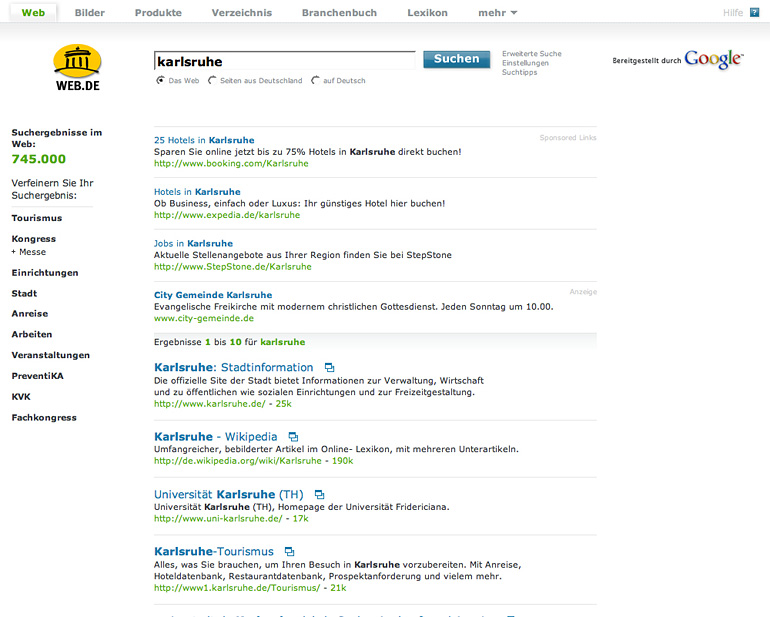Image resolution: width=770 pixels, height=617 pixels.
Task: Open de.wikipedia.org/wiki/Karlsruhe URL
Action: click(x=238, y=461)
